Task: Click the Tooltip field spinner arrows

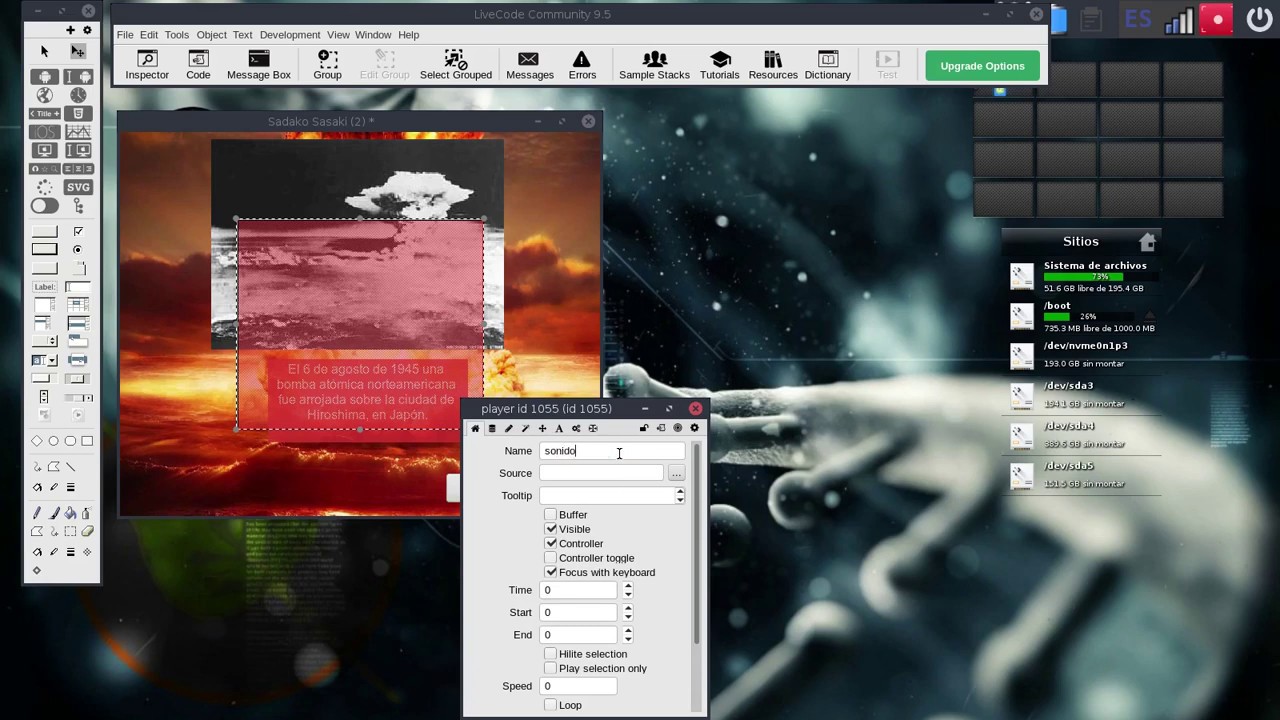Action: point(680,496)
